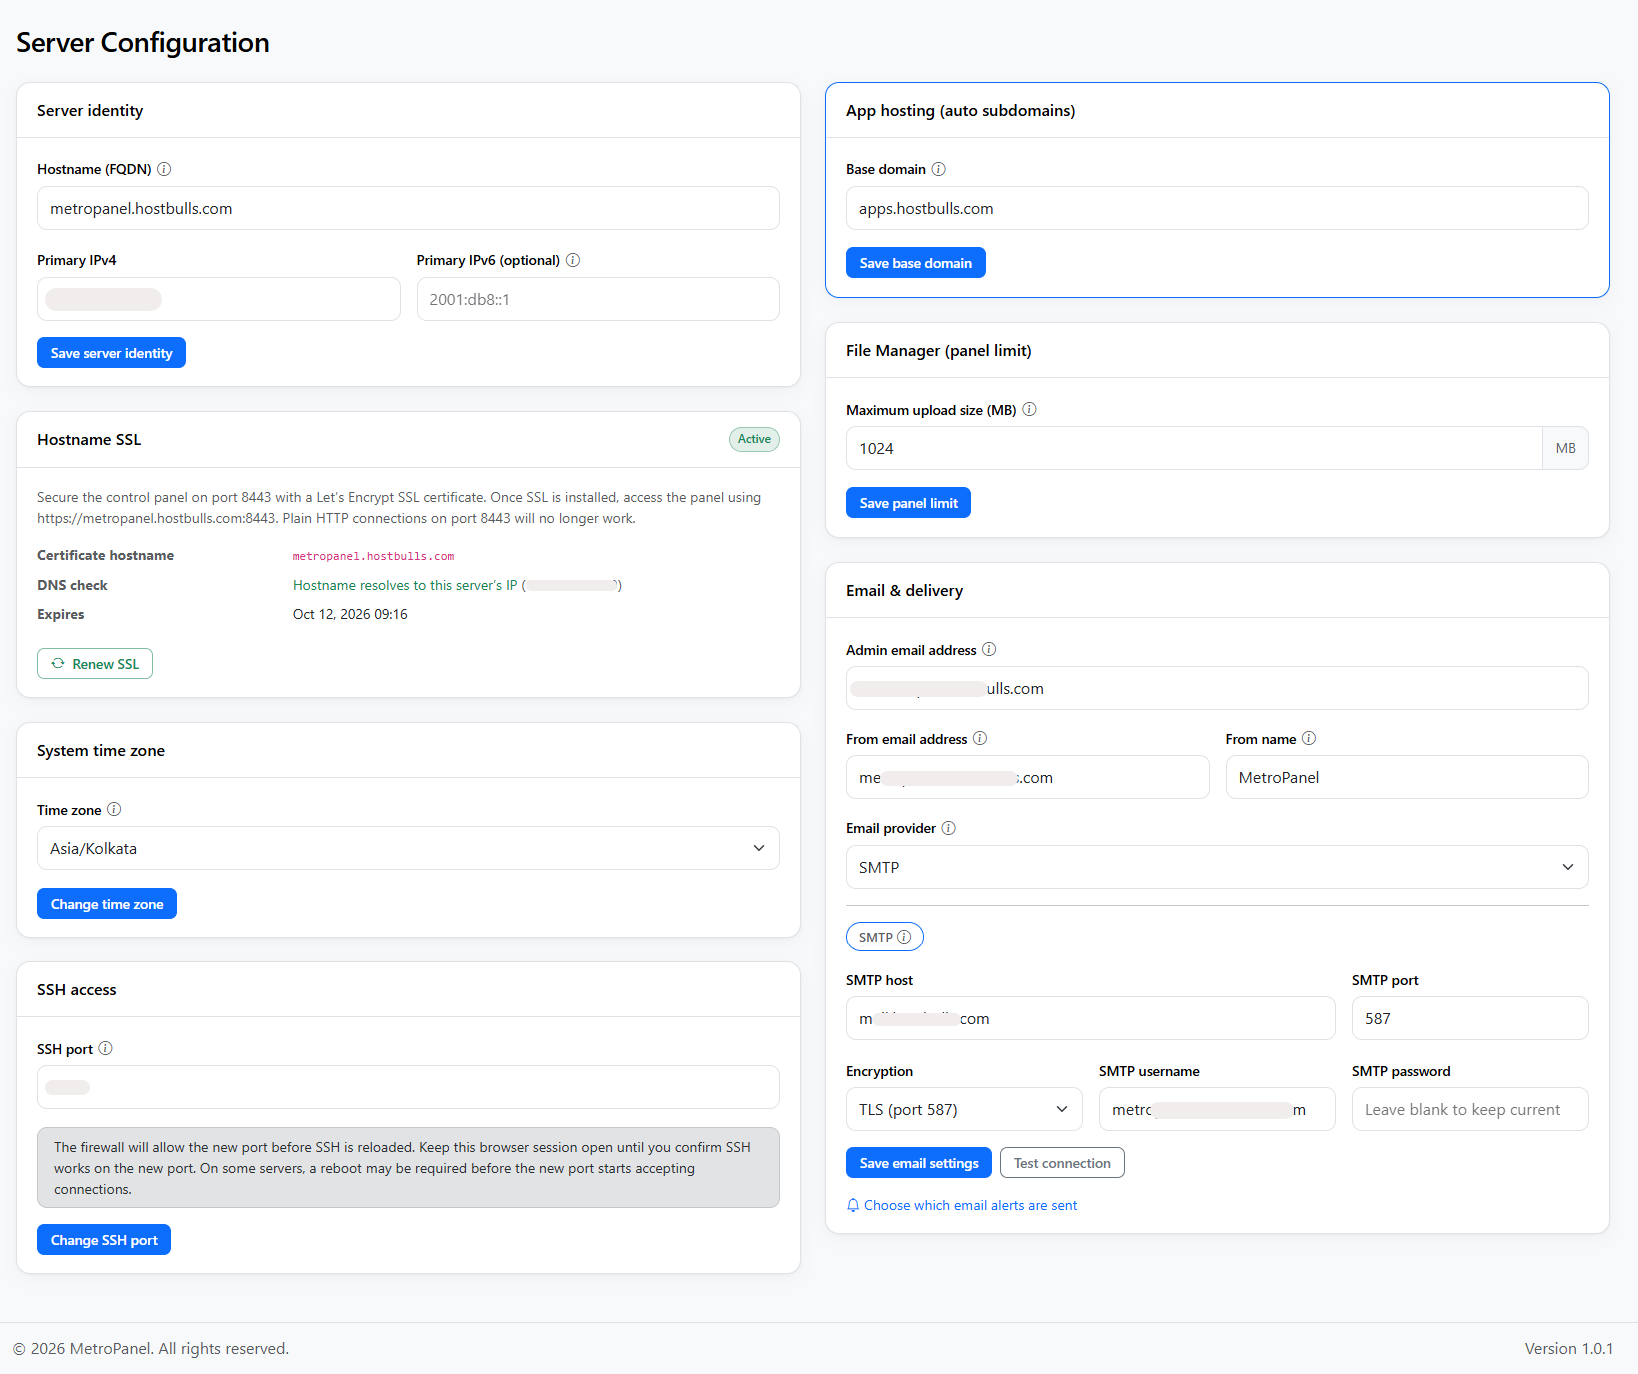Focus the Maximum upload size field
The height and width of the screenshot is (1374, 1638).
pyautogui.click(x=1194, y=448)
